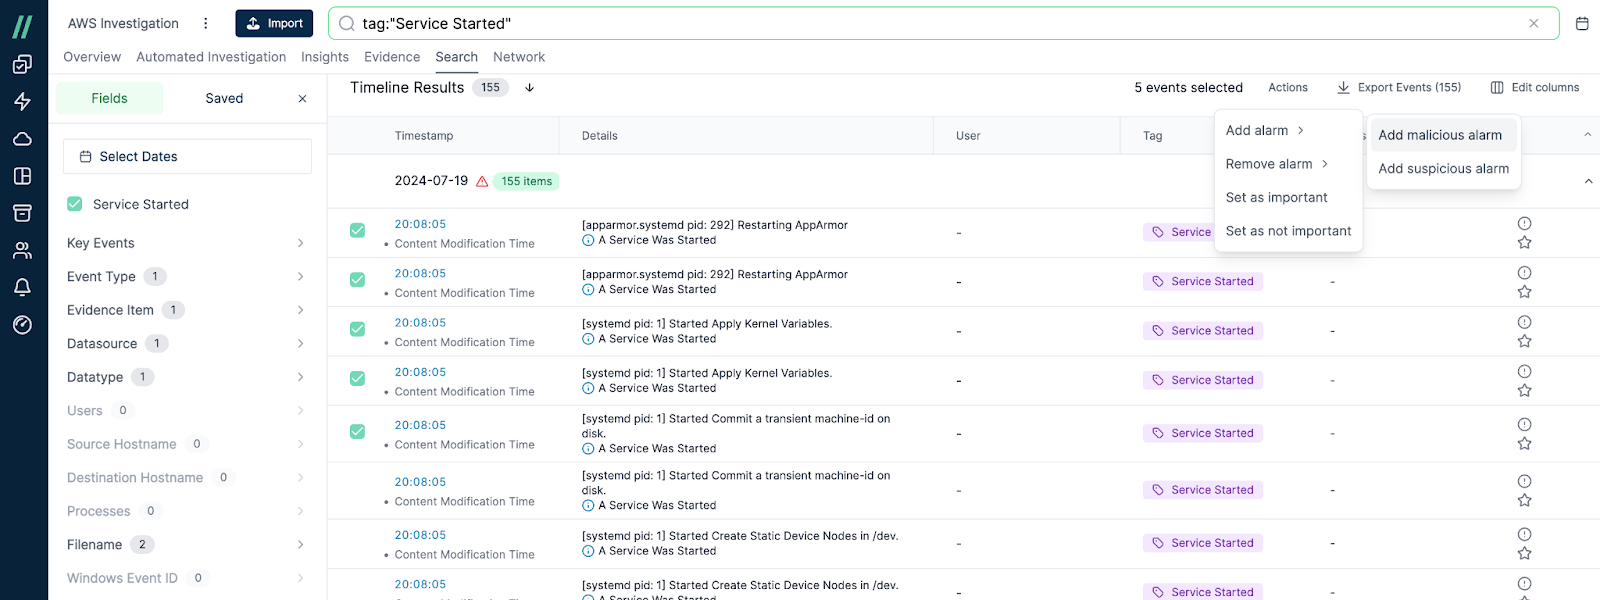1600x600 pixels.
Task: Star the second Restarting AppArmor event
Action: pyautogui.click(x=1524, y=292)
